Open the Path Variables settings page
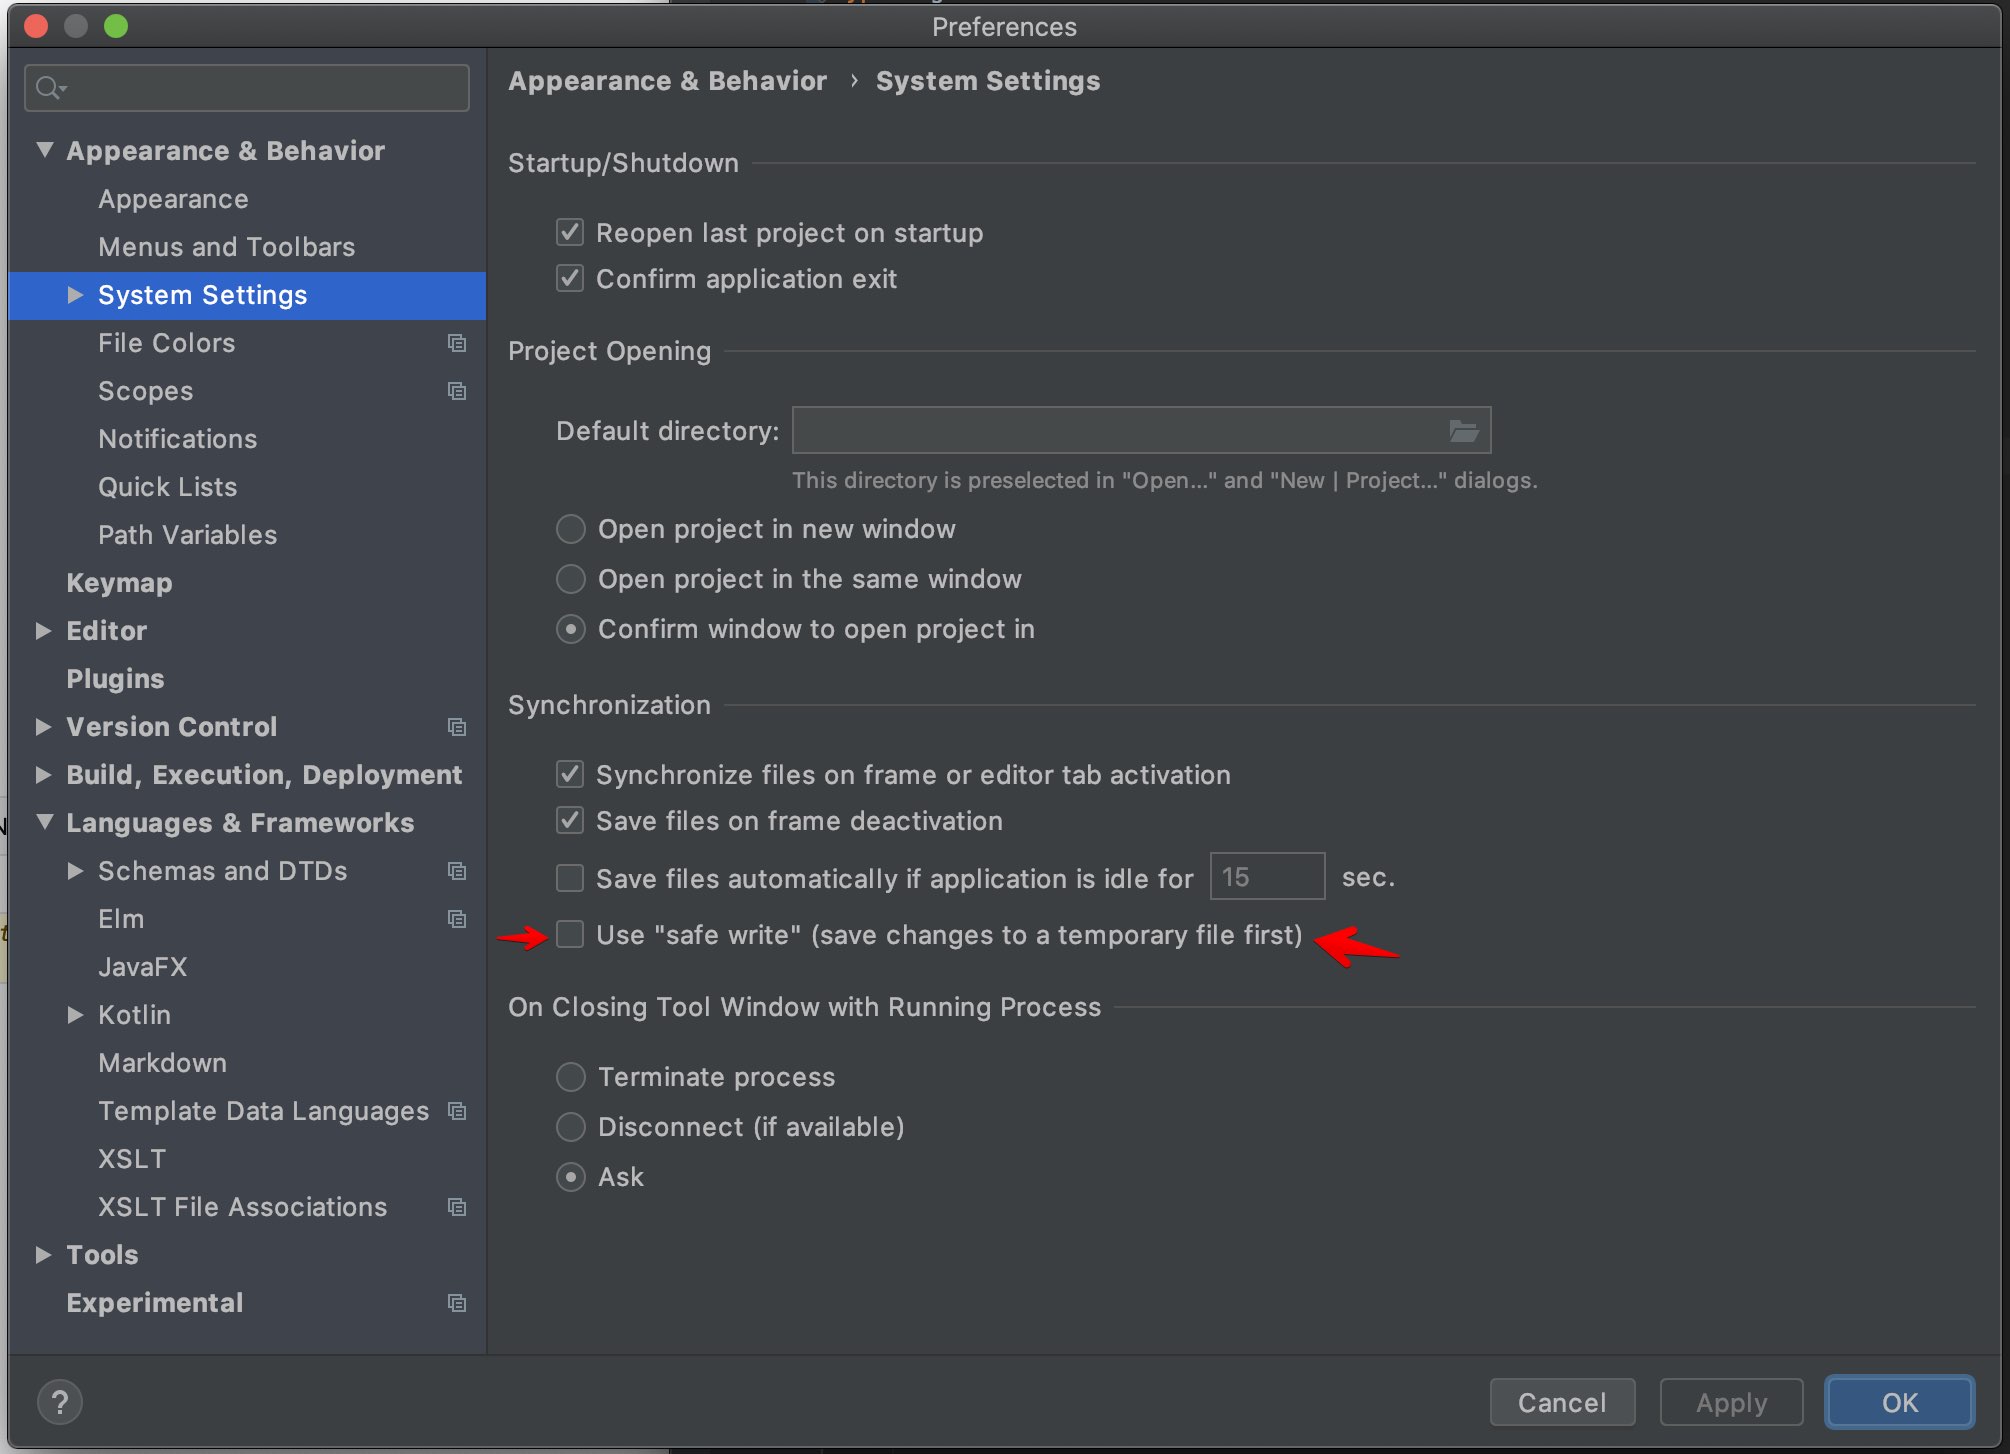 tap(188, 535)
